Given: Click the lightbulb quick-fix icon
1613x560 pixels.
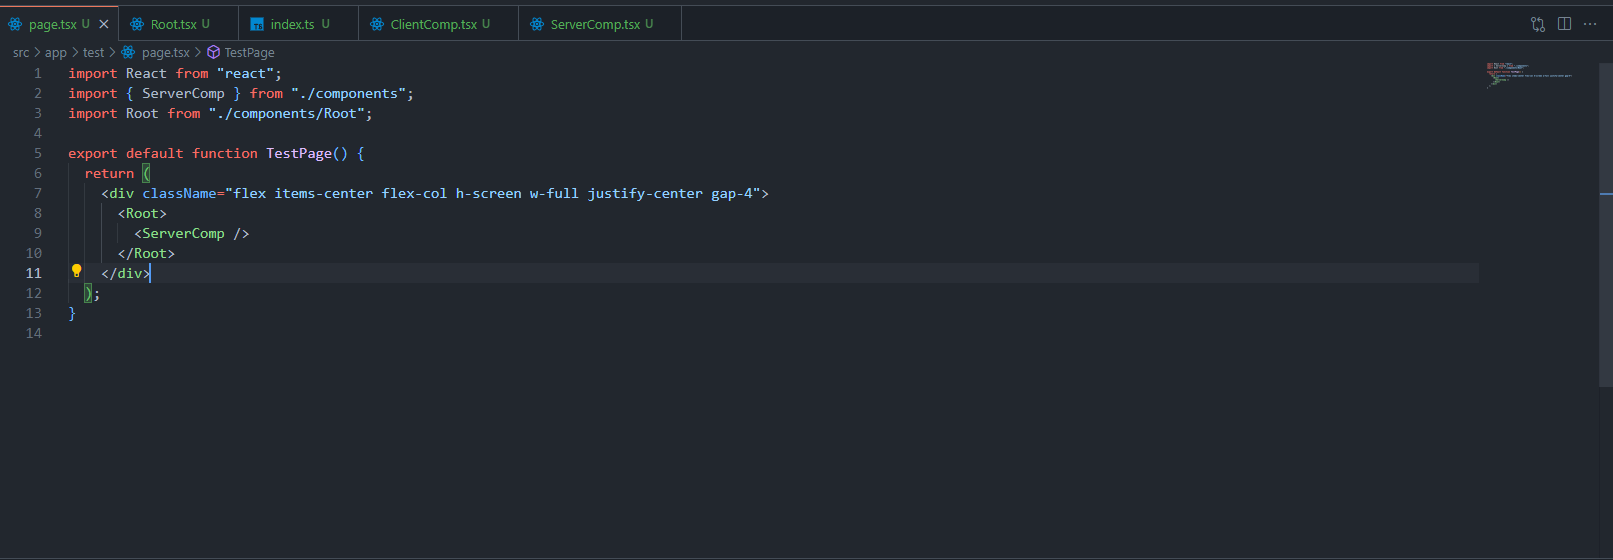Looking at the screenshot, I should (76, 271).
